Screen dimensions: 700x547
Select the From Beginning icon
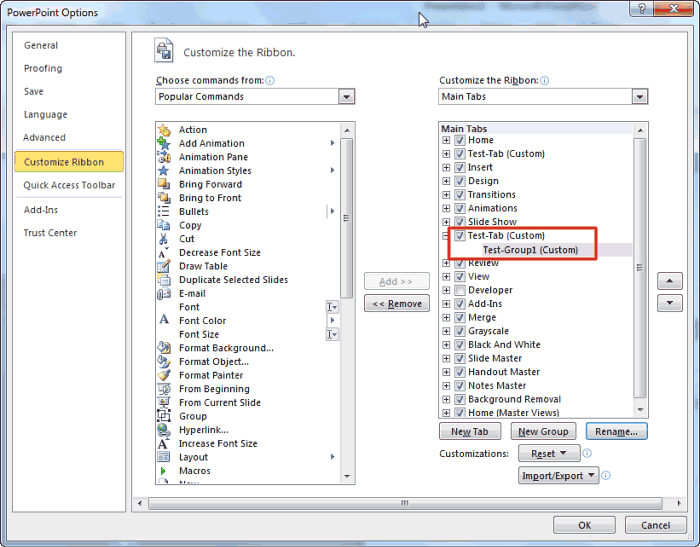click(x=164, y=389)
